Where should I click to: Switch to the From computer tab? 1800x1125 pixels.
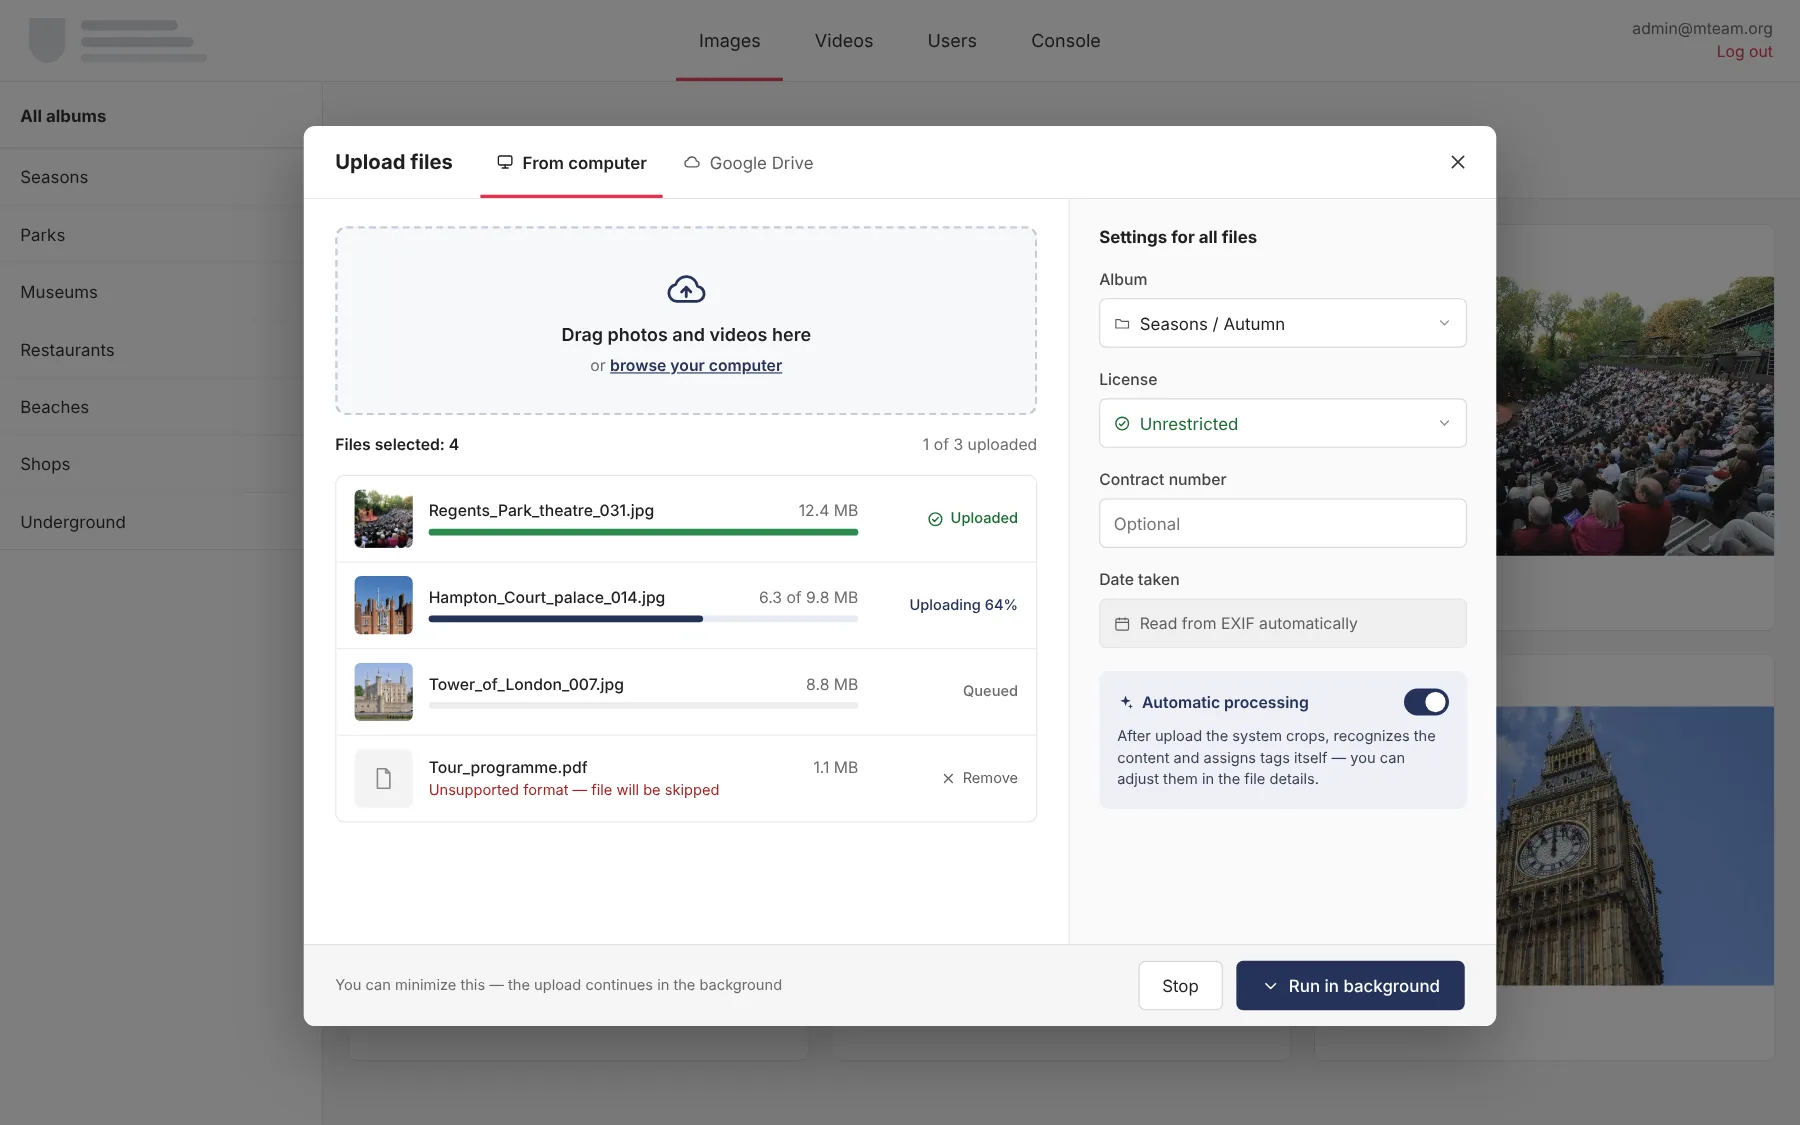pyautogui.click(x=571, y=163)
